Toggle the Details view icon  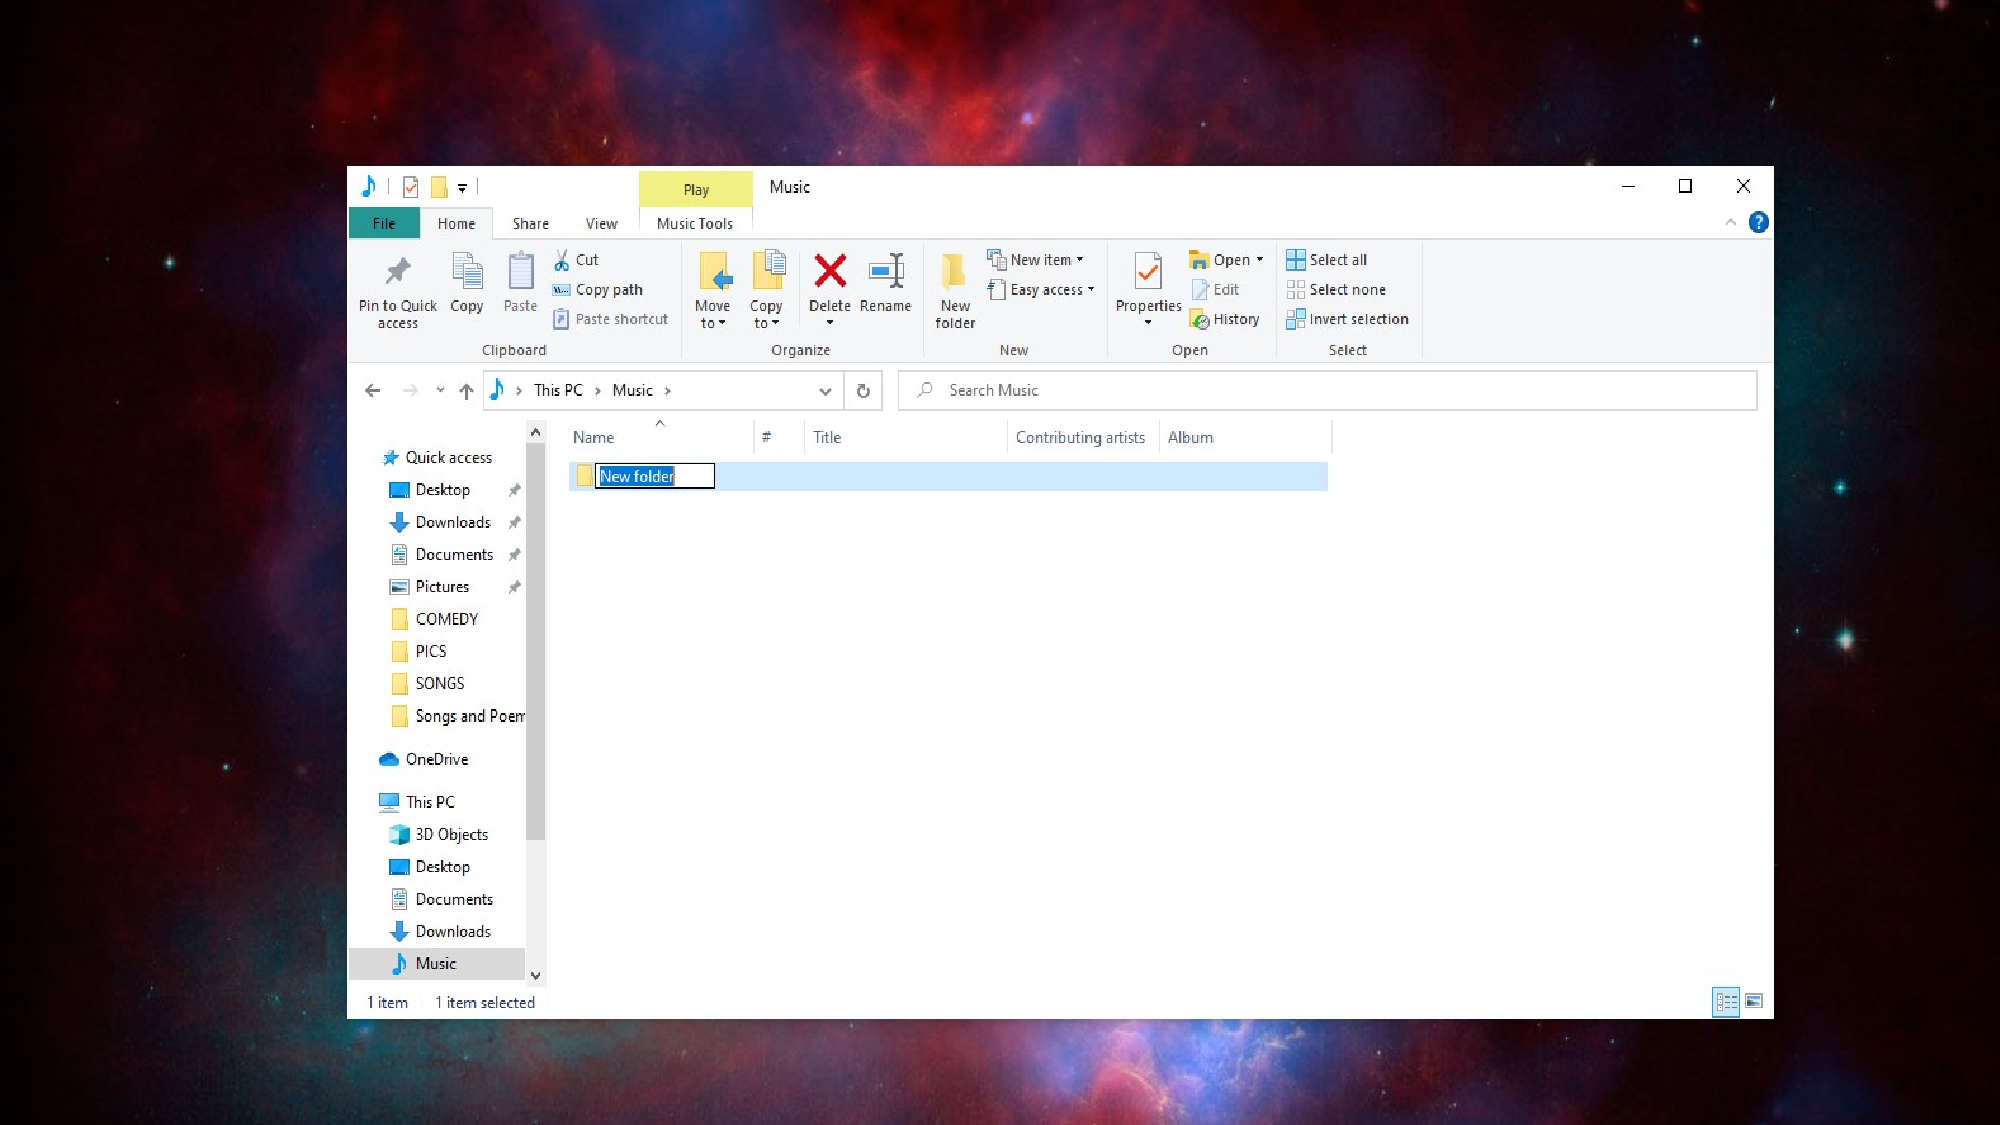coord(1727,1001)
